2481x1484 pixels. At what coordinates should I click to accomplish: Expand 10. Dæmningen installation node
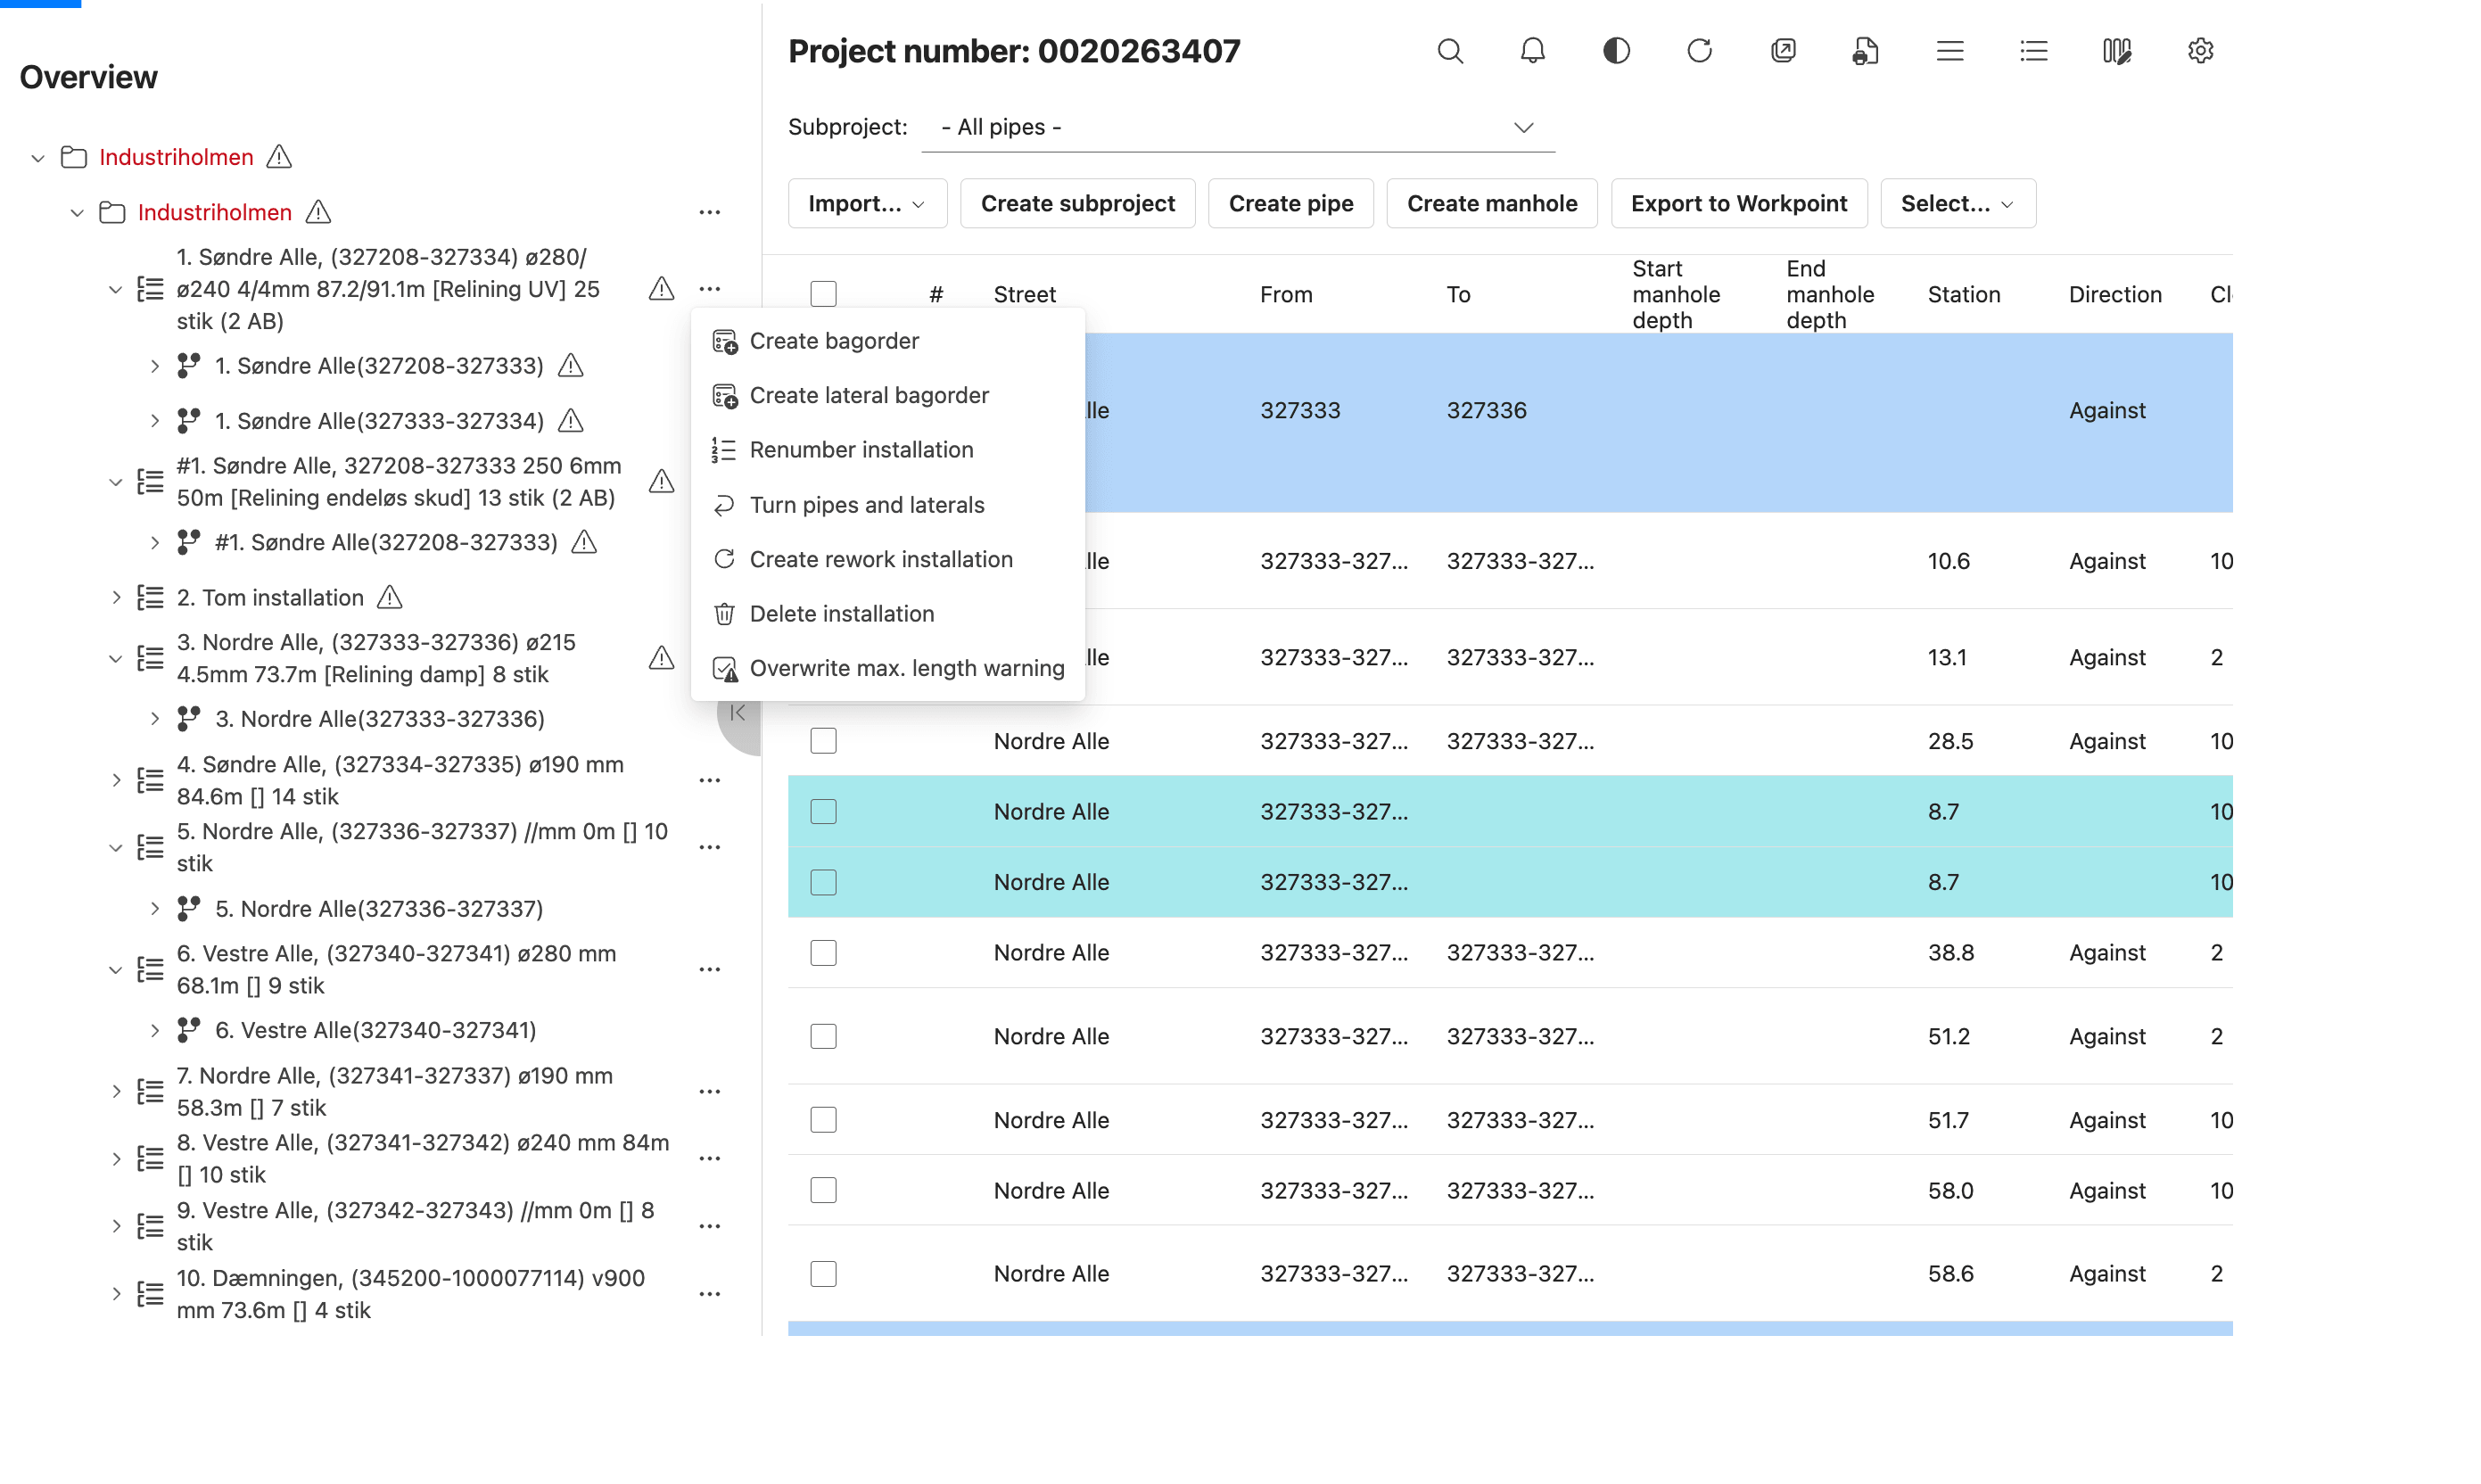[x=115, y=1294]
